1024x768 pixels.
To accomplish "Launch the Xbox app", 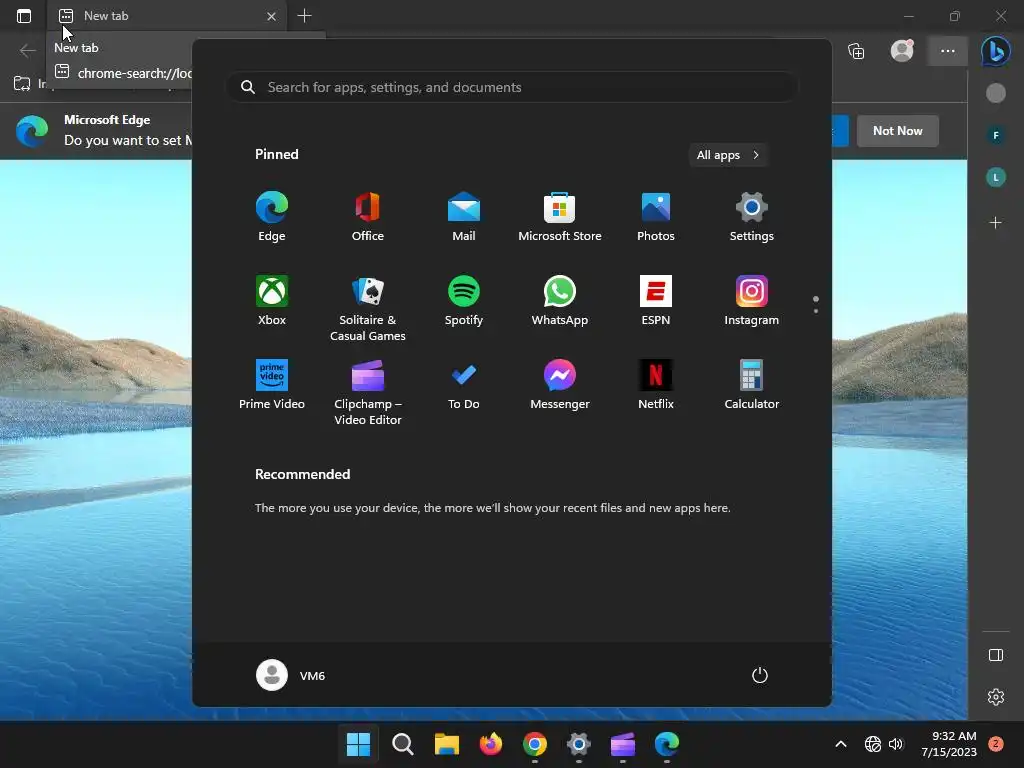I will (272, 300).
